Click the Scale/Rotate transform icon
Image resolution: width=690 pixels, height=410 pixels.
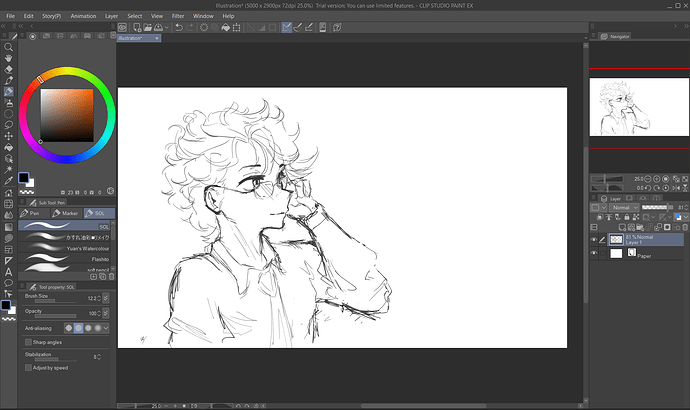[236, 27]
